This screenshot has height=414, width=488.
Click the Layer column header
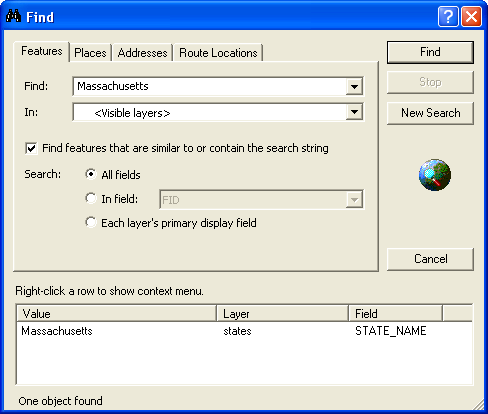(282, 314)
